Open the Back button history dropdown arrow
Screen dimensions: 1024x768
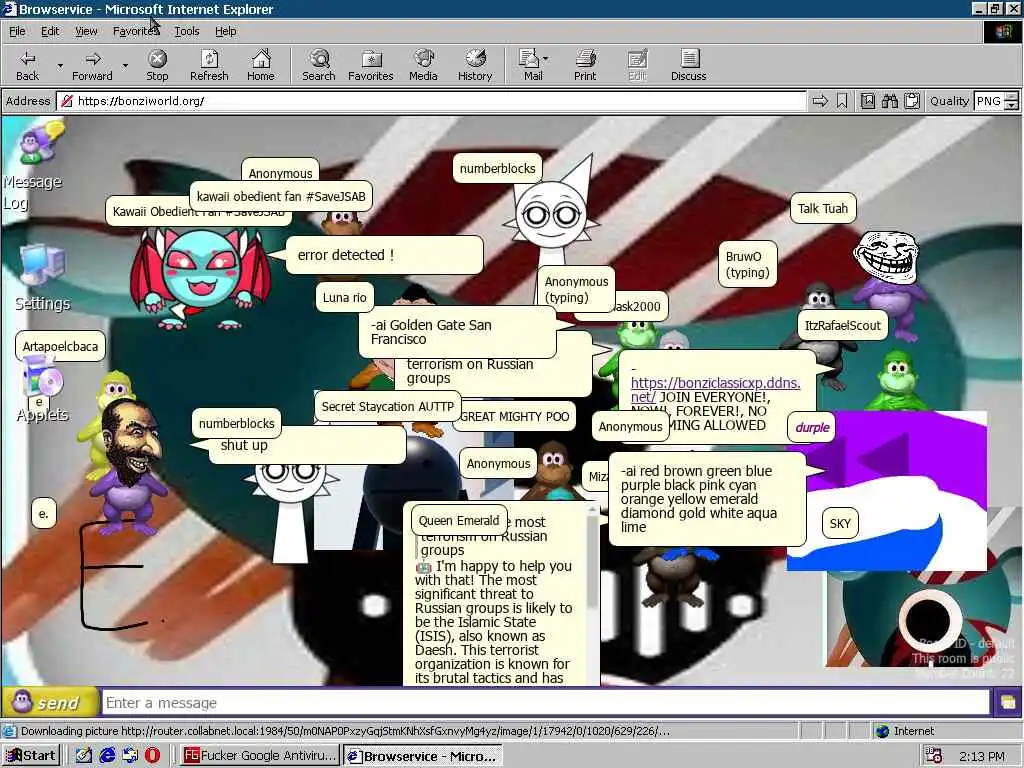click(x=60, y=66)
